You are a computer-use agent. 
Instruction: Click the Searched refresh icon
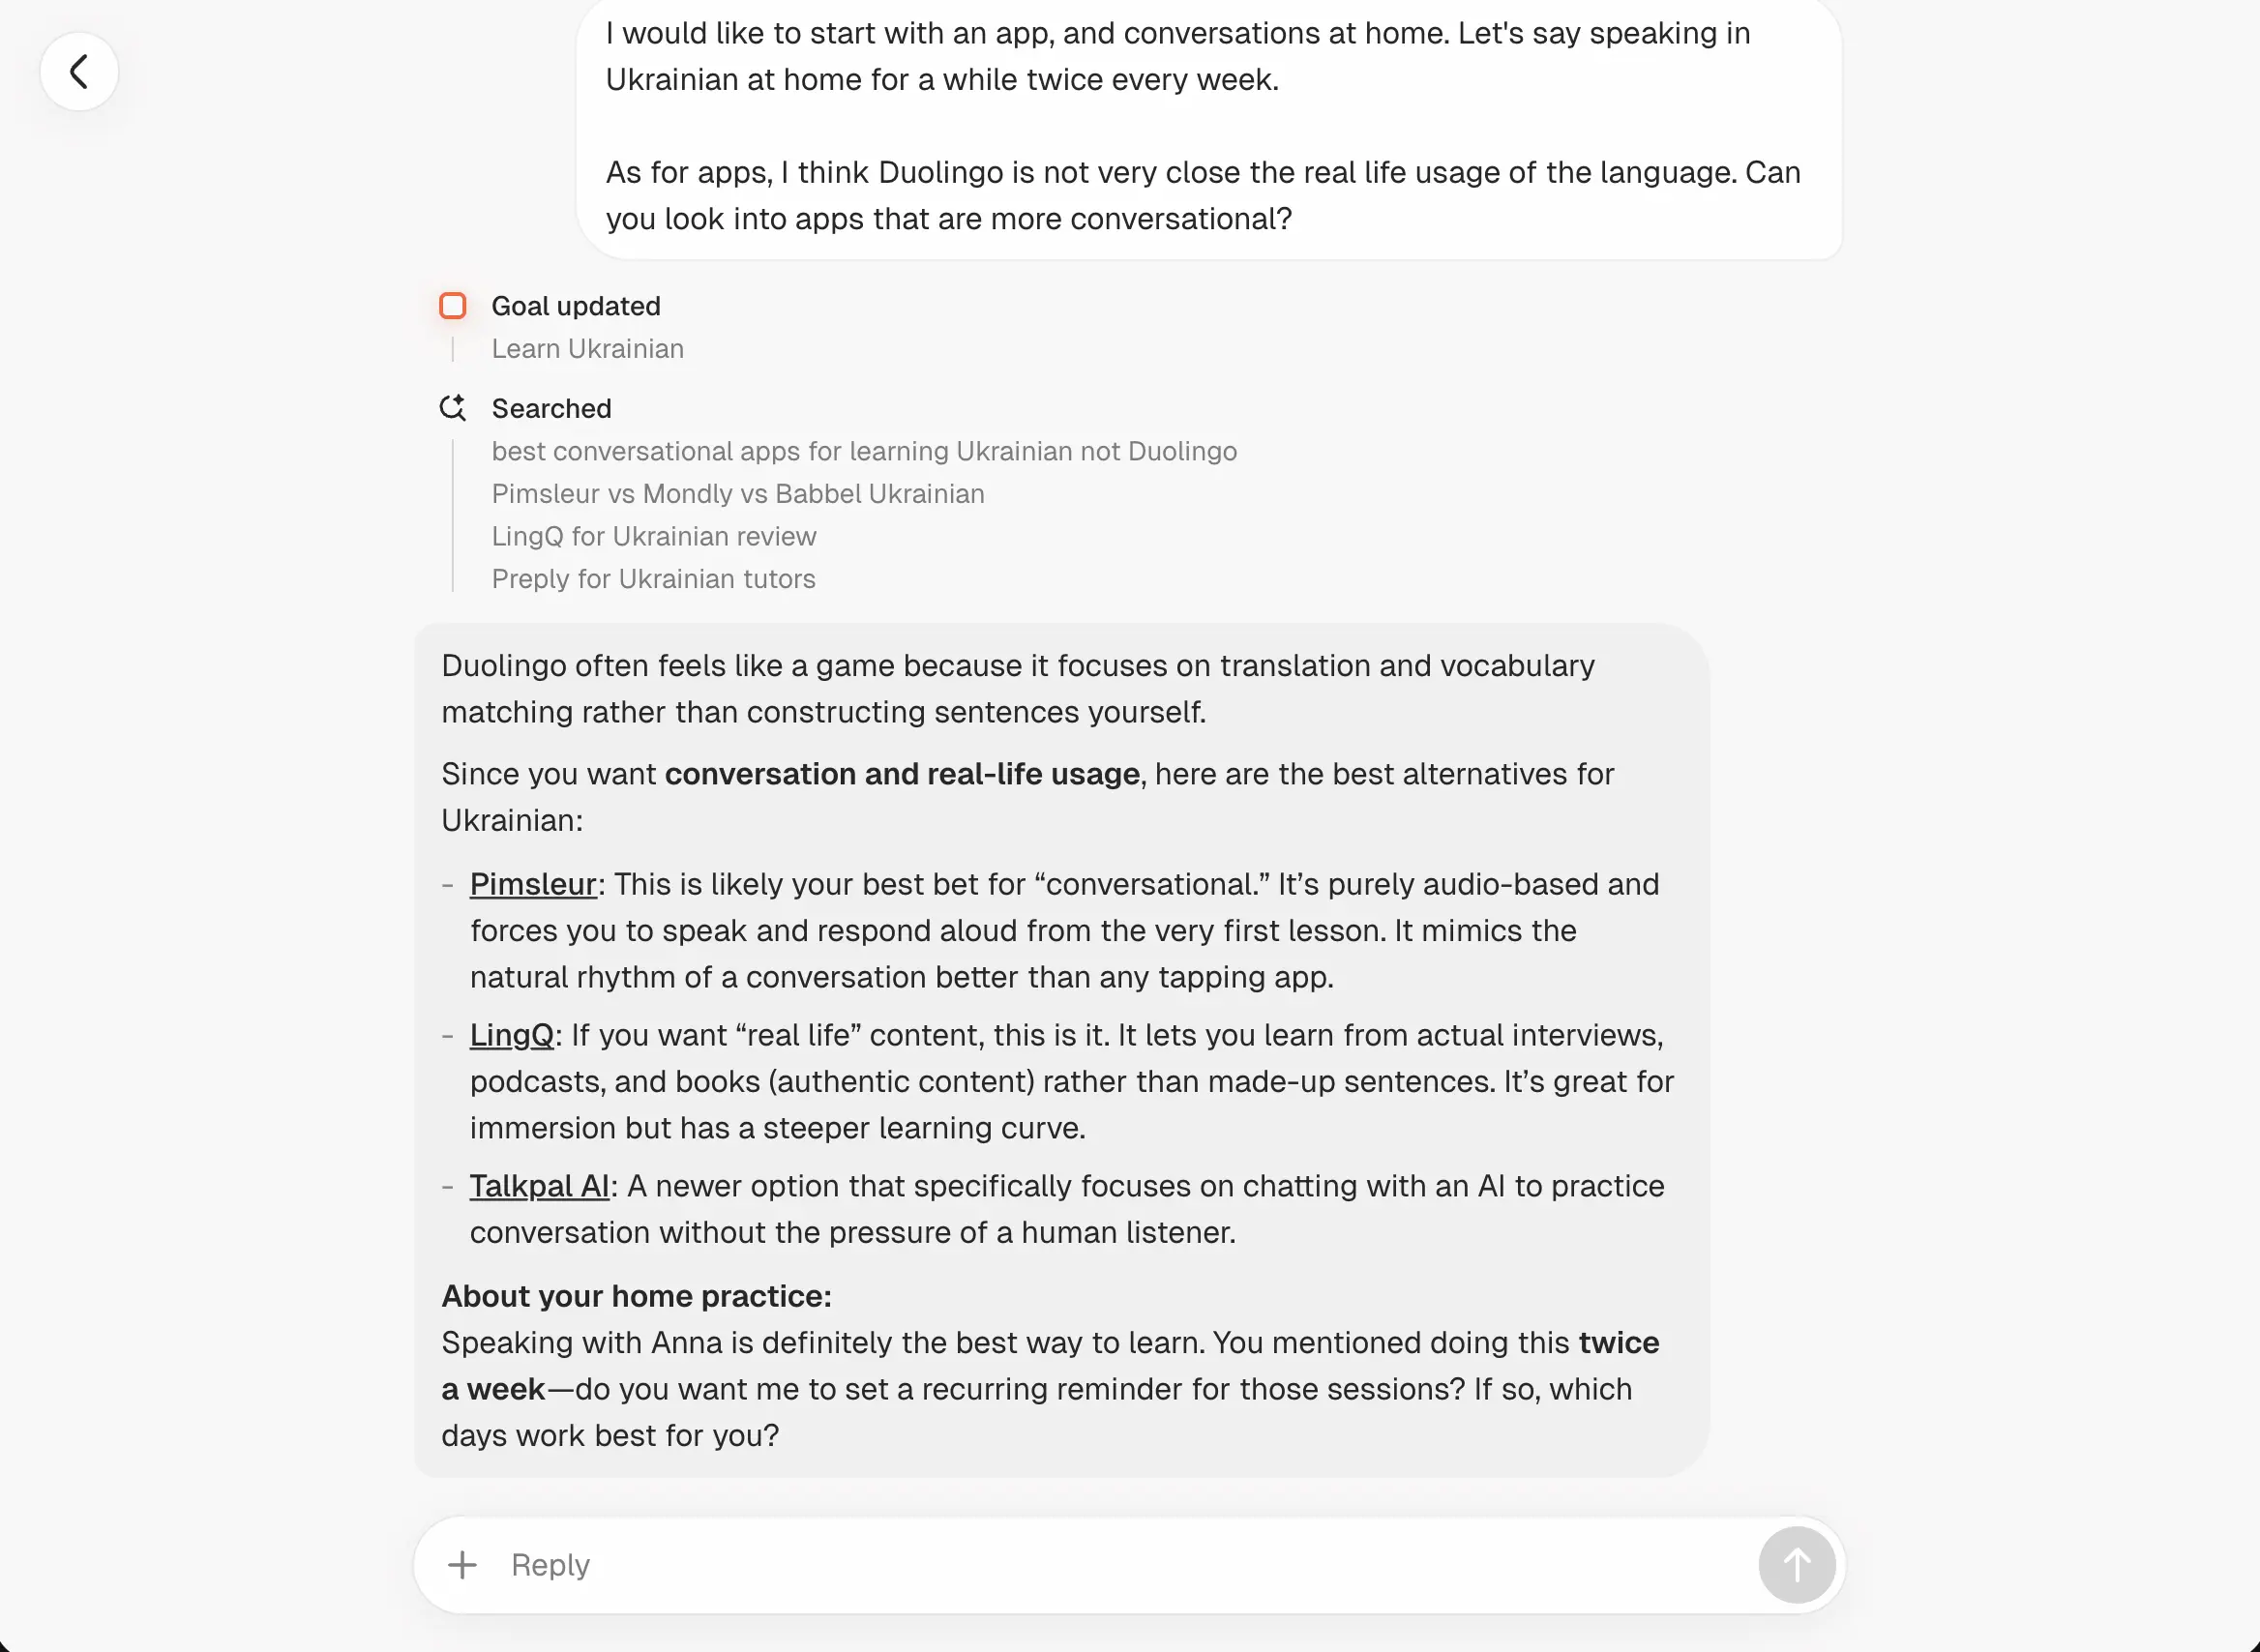click(x=453, y=407)
